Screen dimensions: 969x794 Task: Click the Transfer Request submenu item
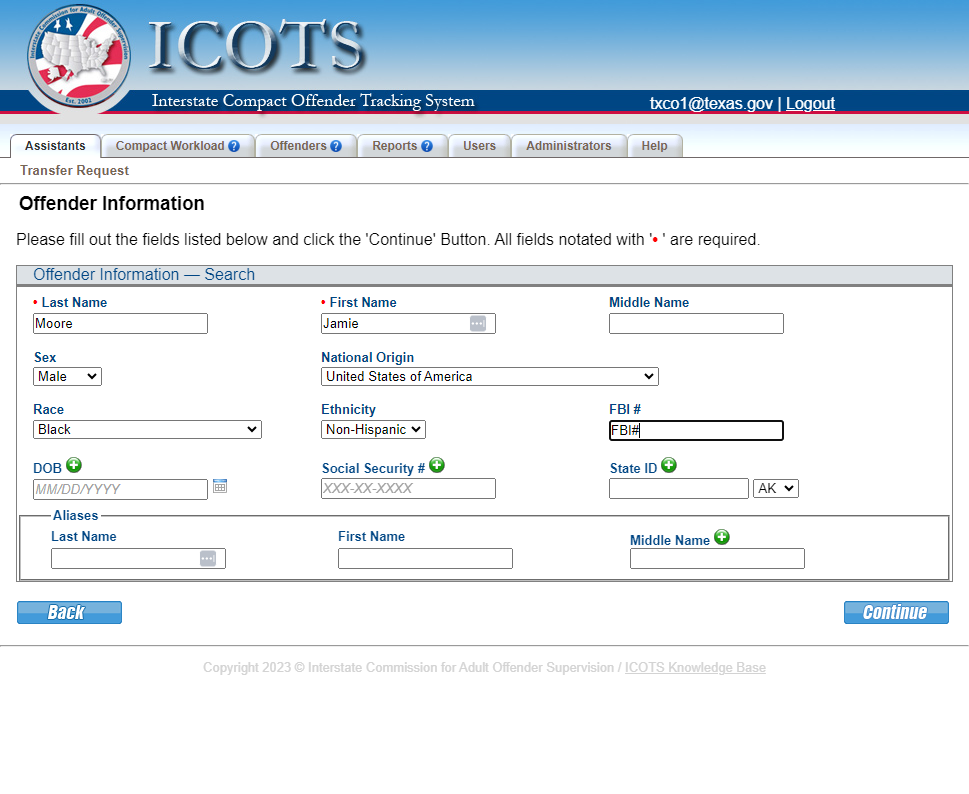[x=74, y=171]
